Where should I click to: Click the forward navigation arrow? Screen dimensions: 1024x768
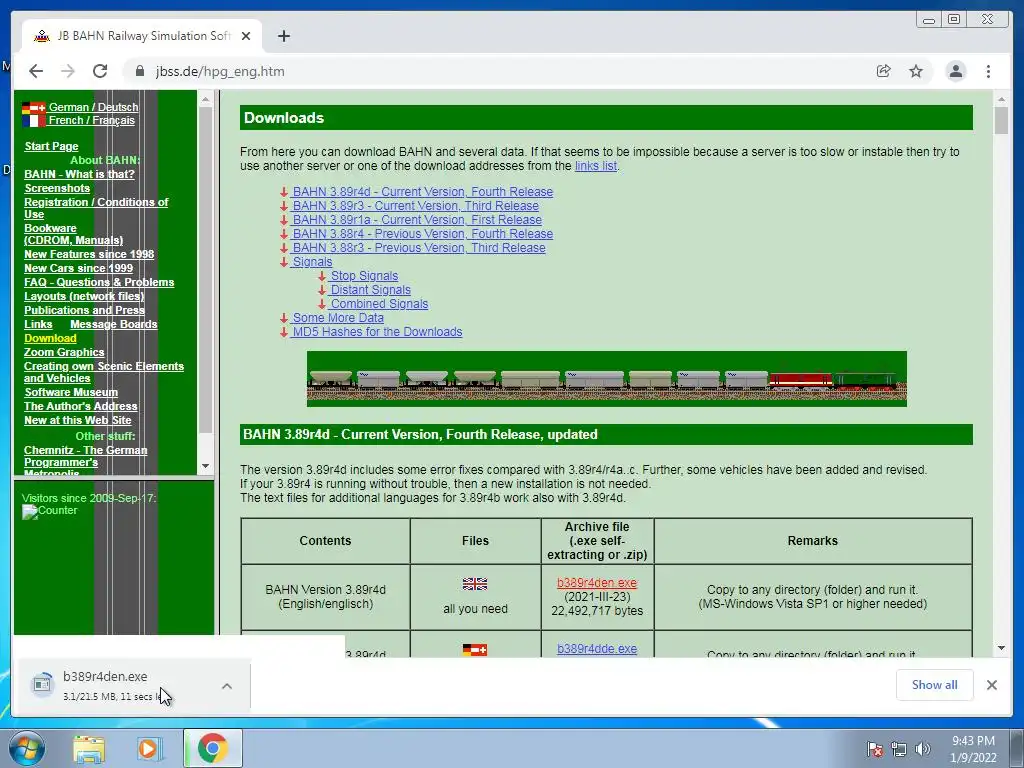pos(68,71)
